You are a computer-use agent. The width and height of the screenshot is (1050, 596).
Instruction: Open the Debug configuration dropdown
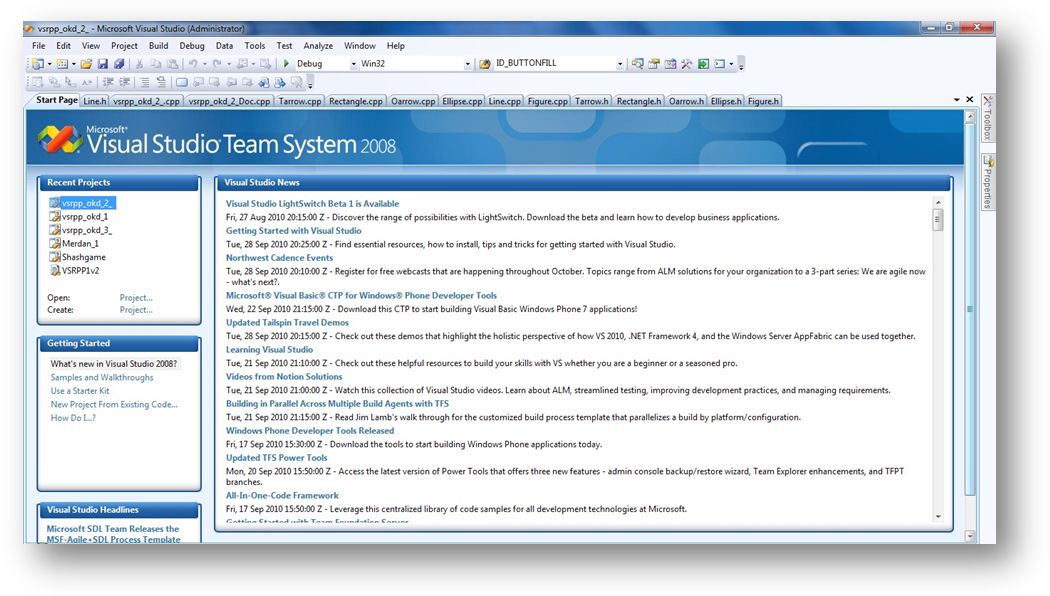click(x=353, y=64)
